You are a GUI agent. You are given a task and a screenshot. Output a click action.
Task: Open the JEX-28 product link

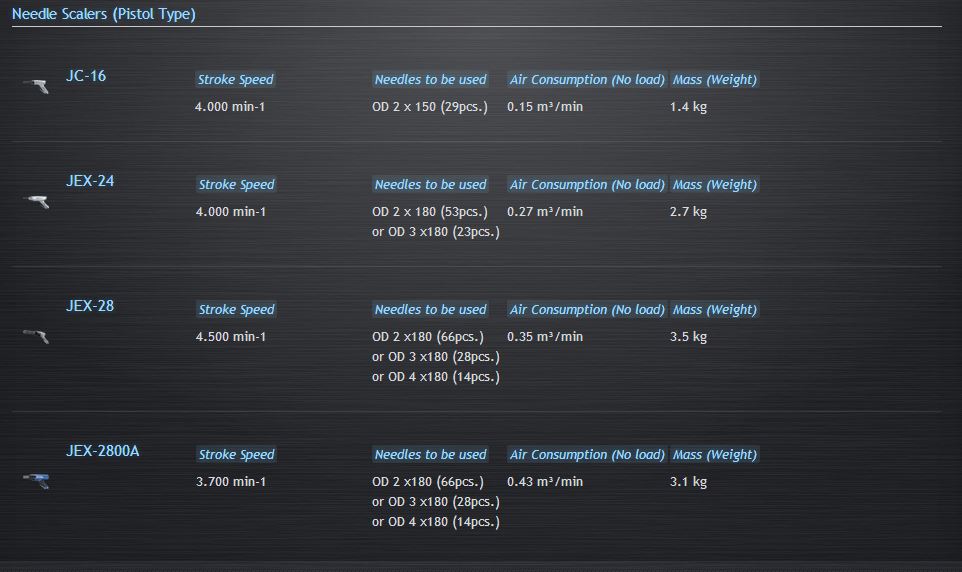(90, 306)
